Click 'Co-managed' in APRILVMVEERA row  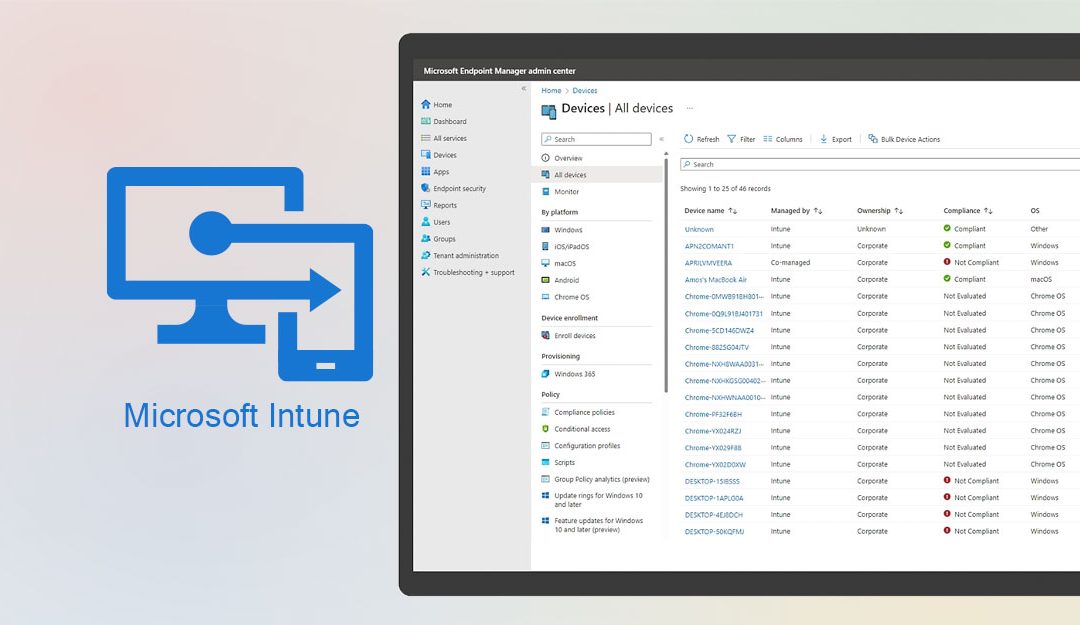[790, 263]
